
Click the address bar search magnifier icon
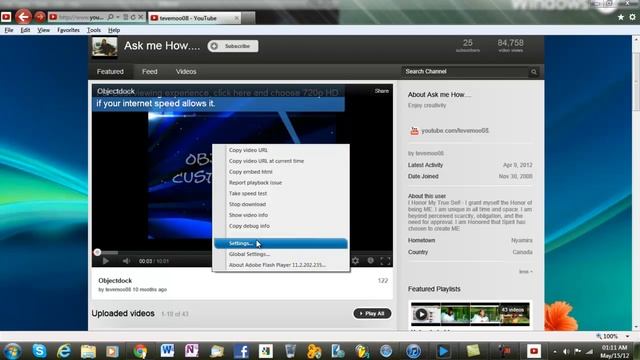pyautogui.click(x=110, y=17)
